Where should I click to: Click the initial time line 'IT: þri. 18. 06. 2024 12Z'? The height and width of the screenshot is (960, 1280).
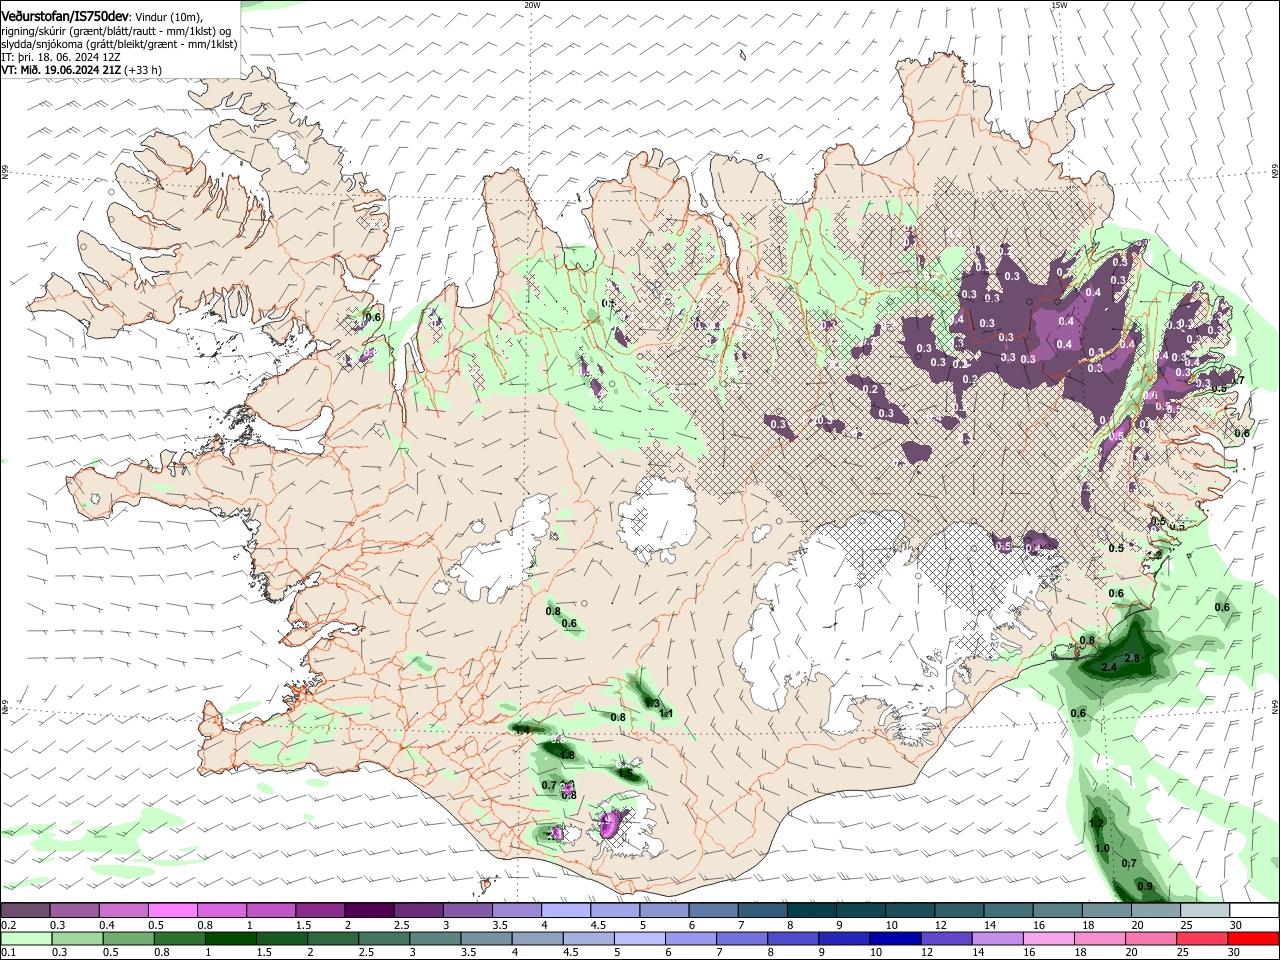(61, 57)
